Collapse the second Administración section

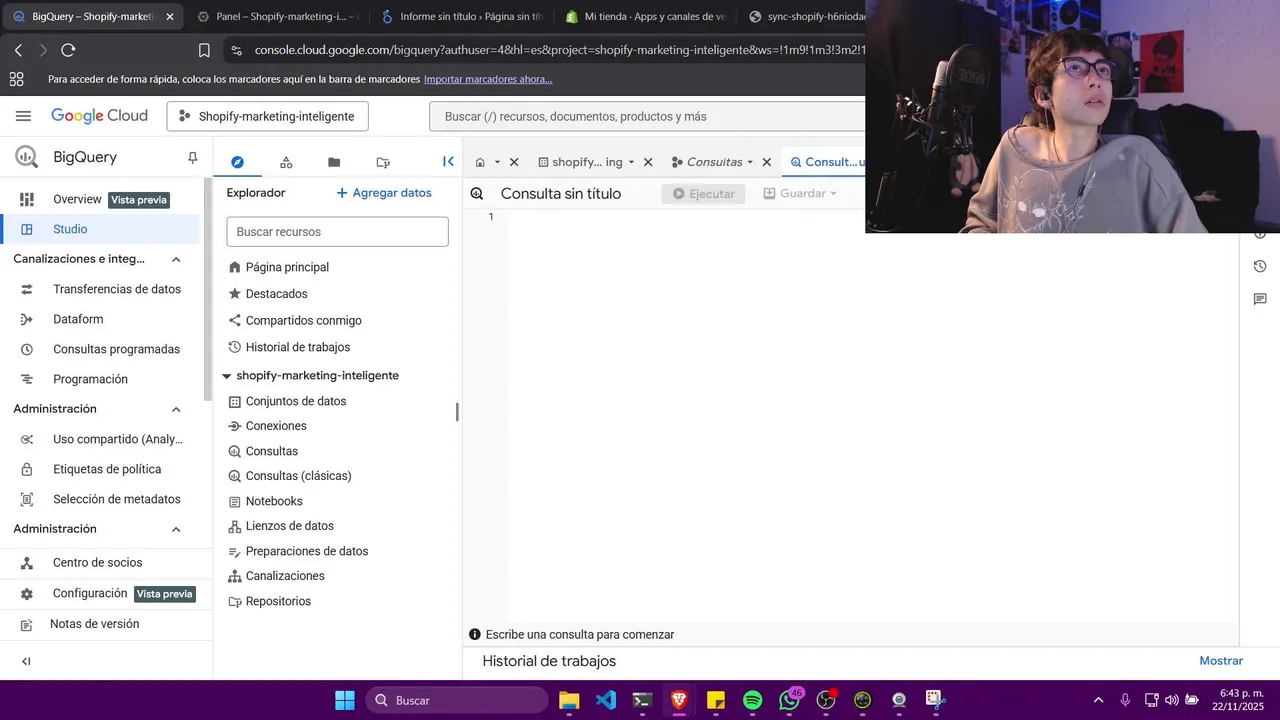point(176,529)
